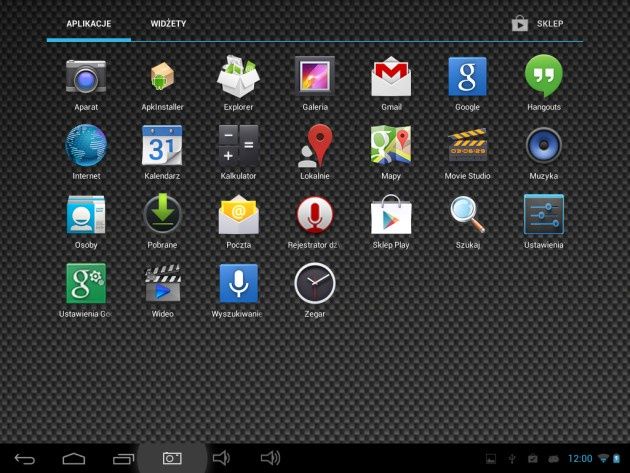Take a screenshot with camera button
Image resolution: width=630 pixels, height=473 pixels.
pos(172,459)
